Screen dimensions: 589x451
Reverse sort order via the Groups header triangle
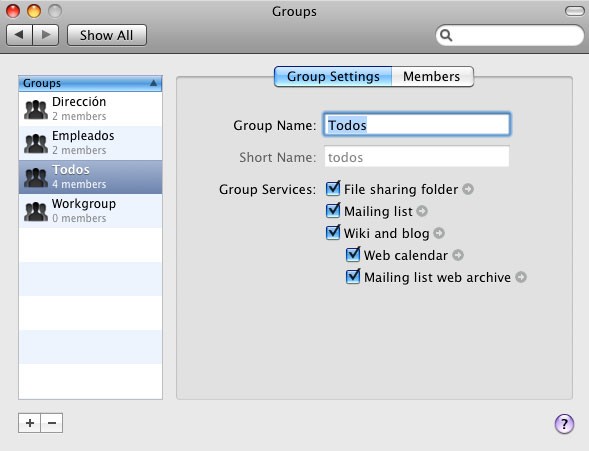(153, 83)
